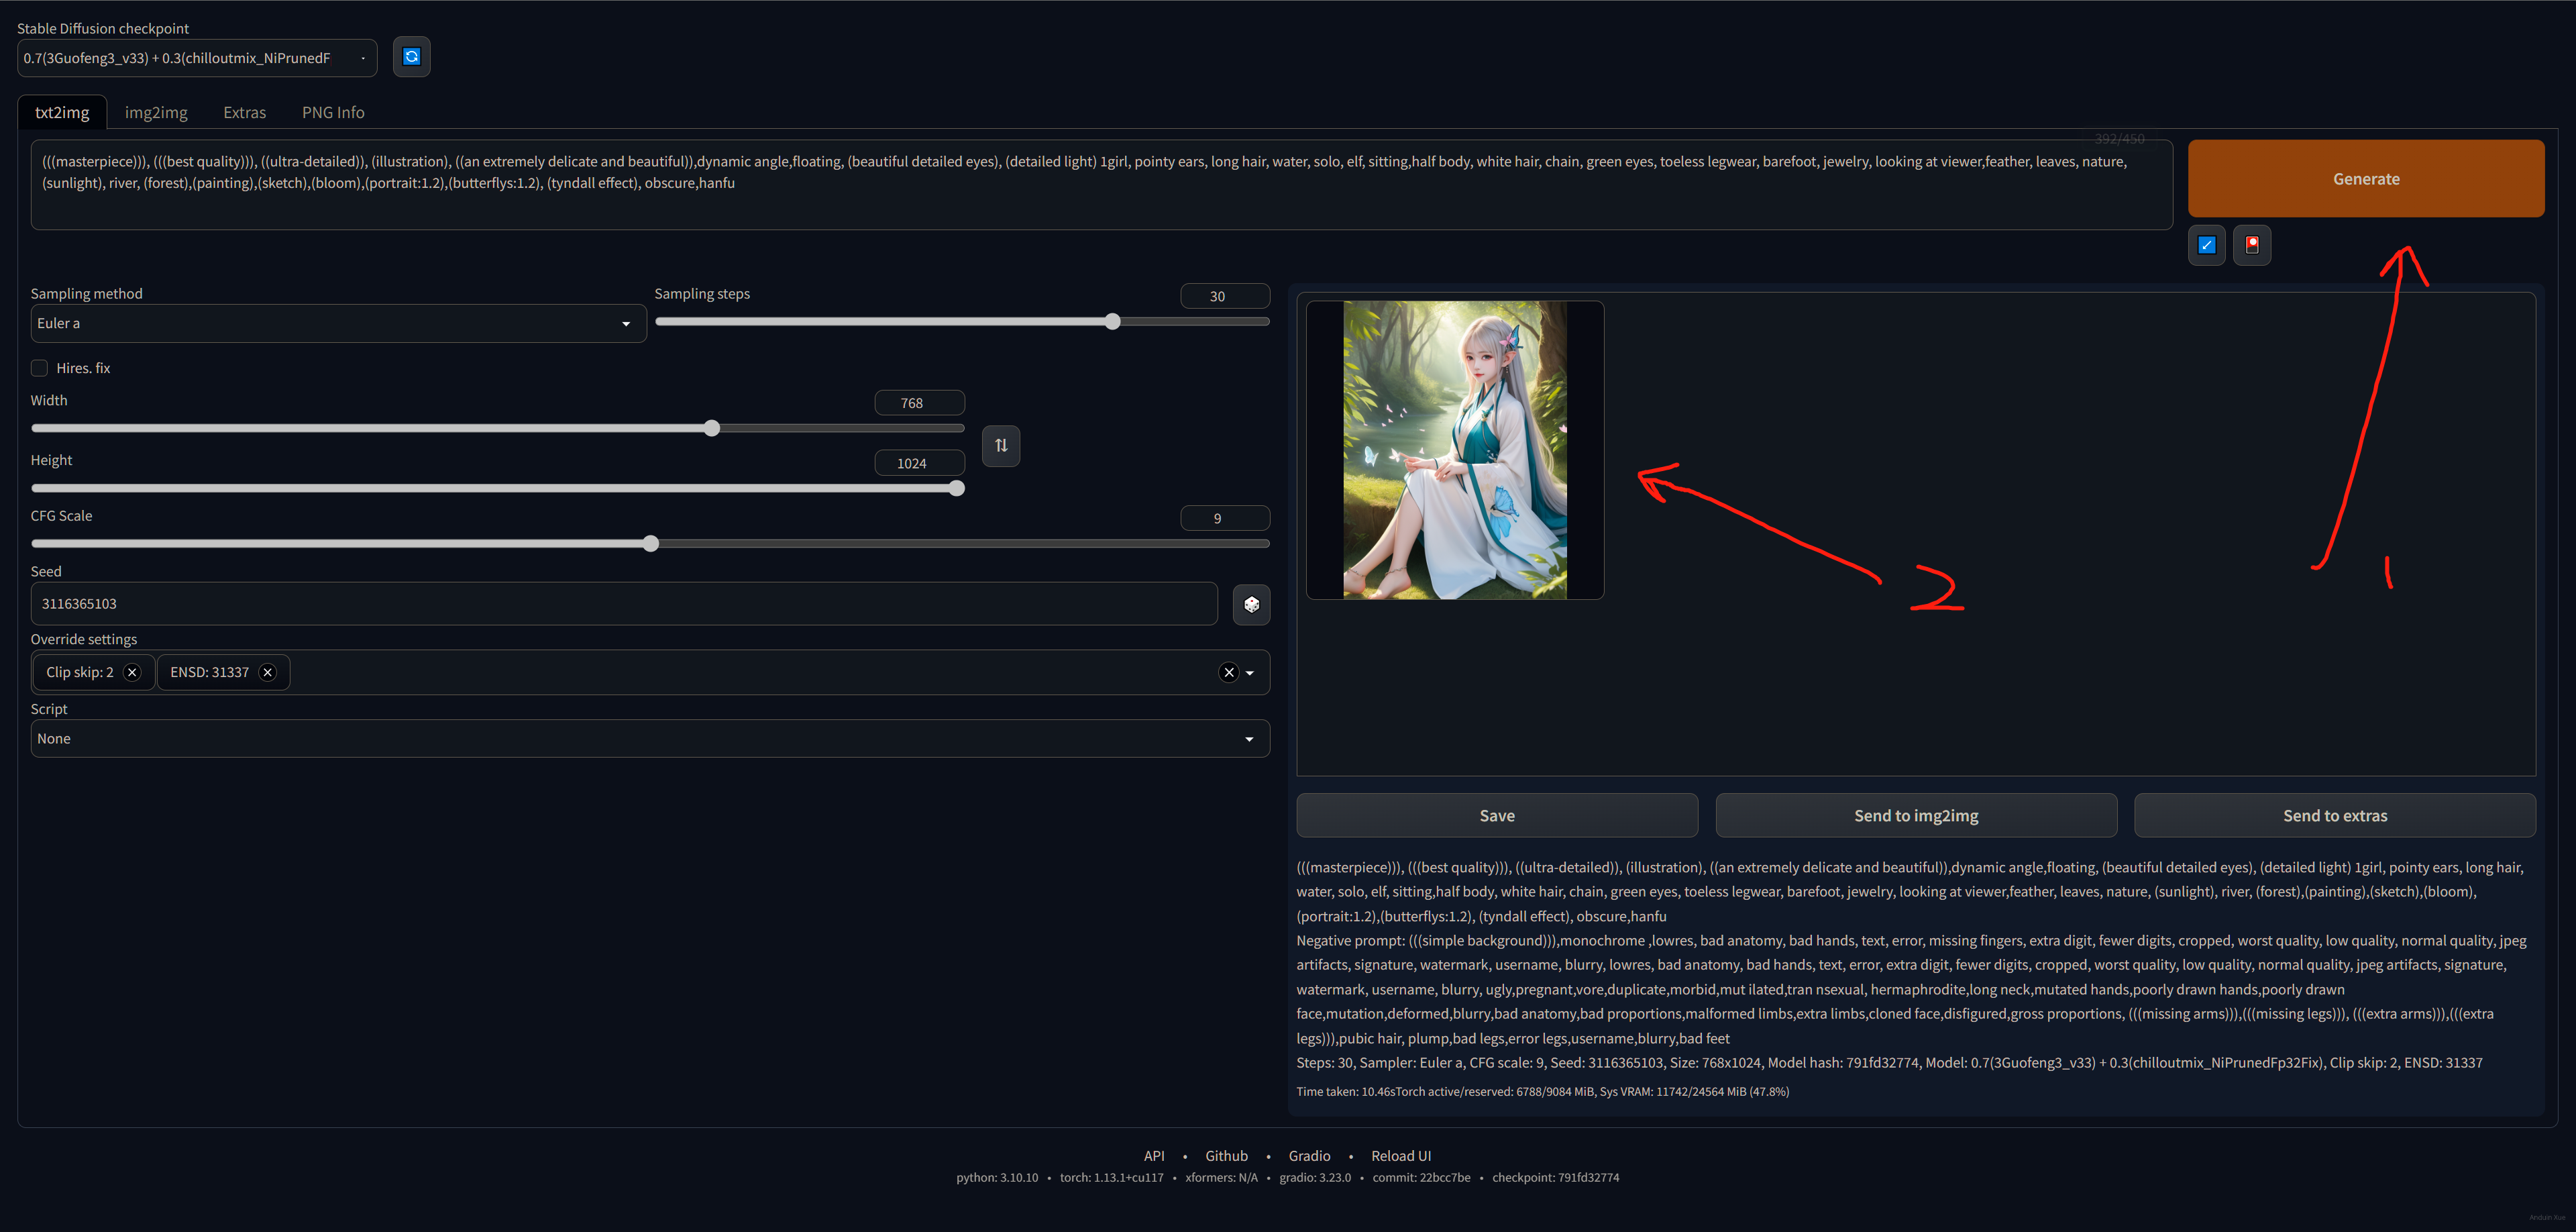Click the red card styles icon
Screen dimensions: 2576x1232
click(x=2251, y=245)
